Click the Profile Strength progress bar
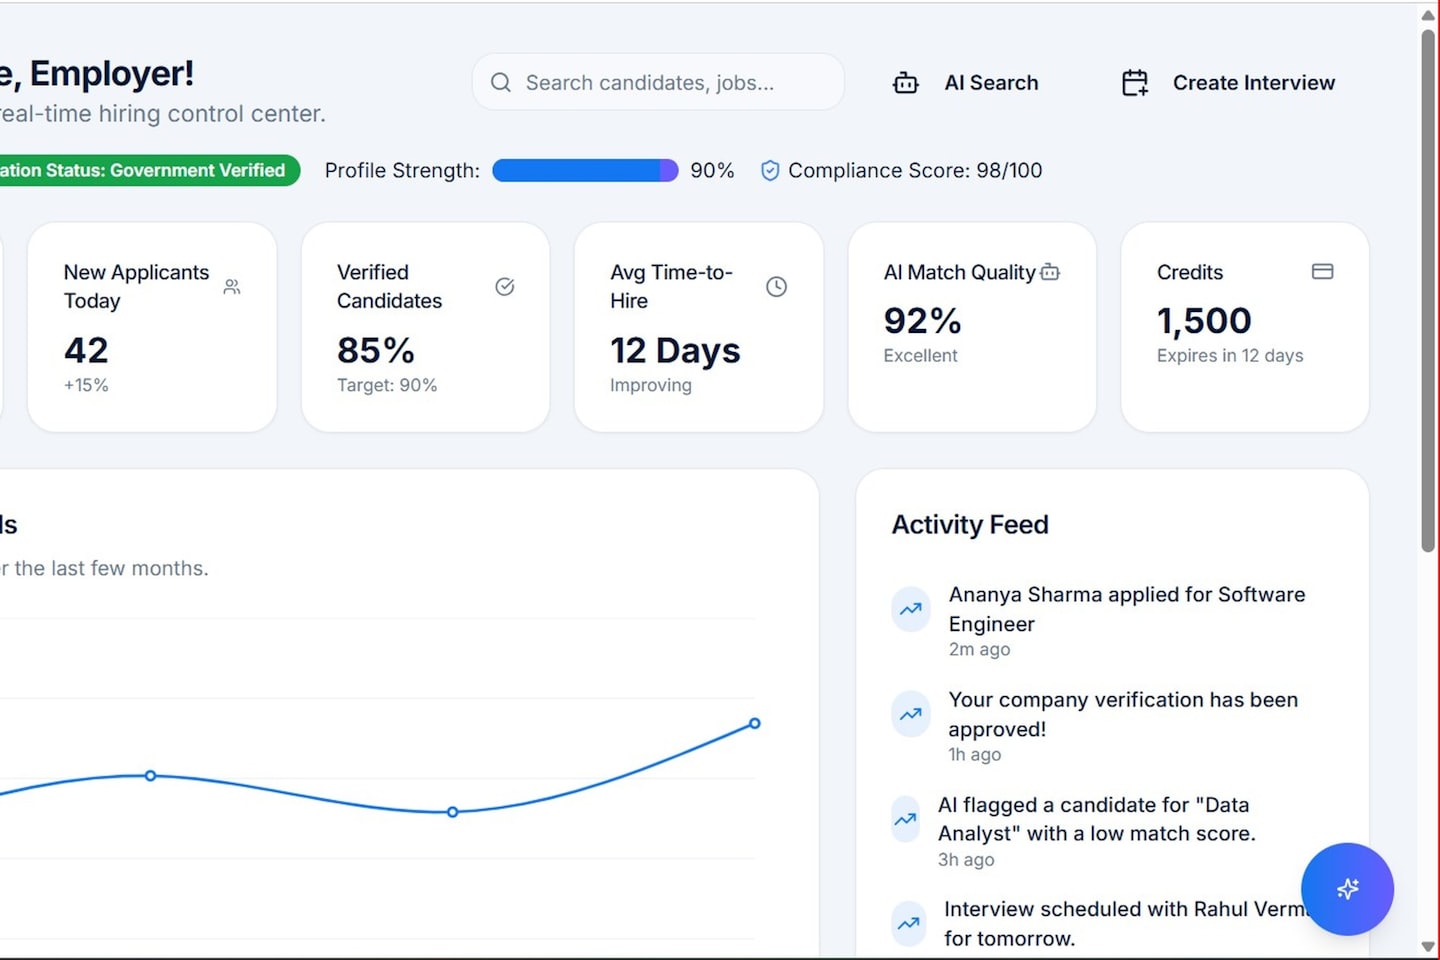This screenshot has height=960, width=1440. (585, 171)
